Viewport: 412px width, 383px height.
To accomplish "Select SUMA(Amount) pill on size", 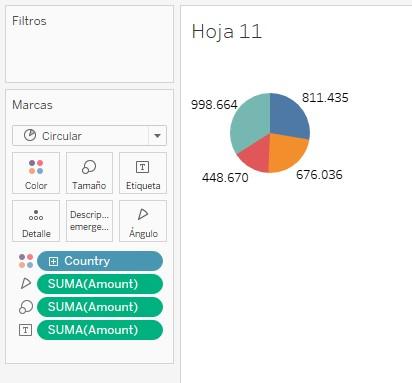I will pos(100,307).
